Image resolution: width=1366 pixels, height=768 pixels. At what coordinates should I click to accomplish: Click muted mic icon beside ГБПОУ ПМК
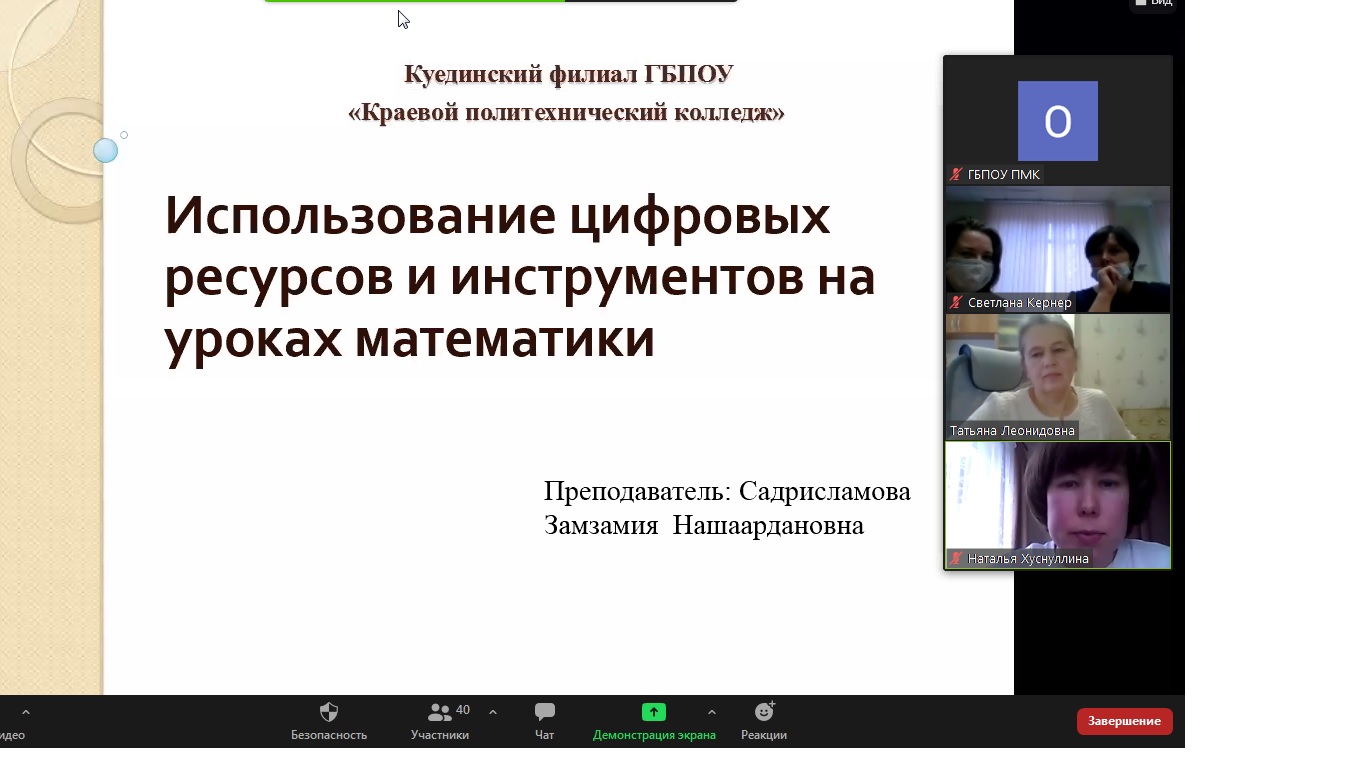[x=956, y=174]
